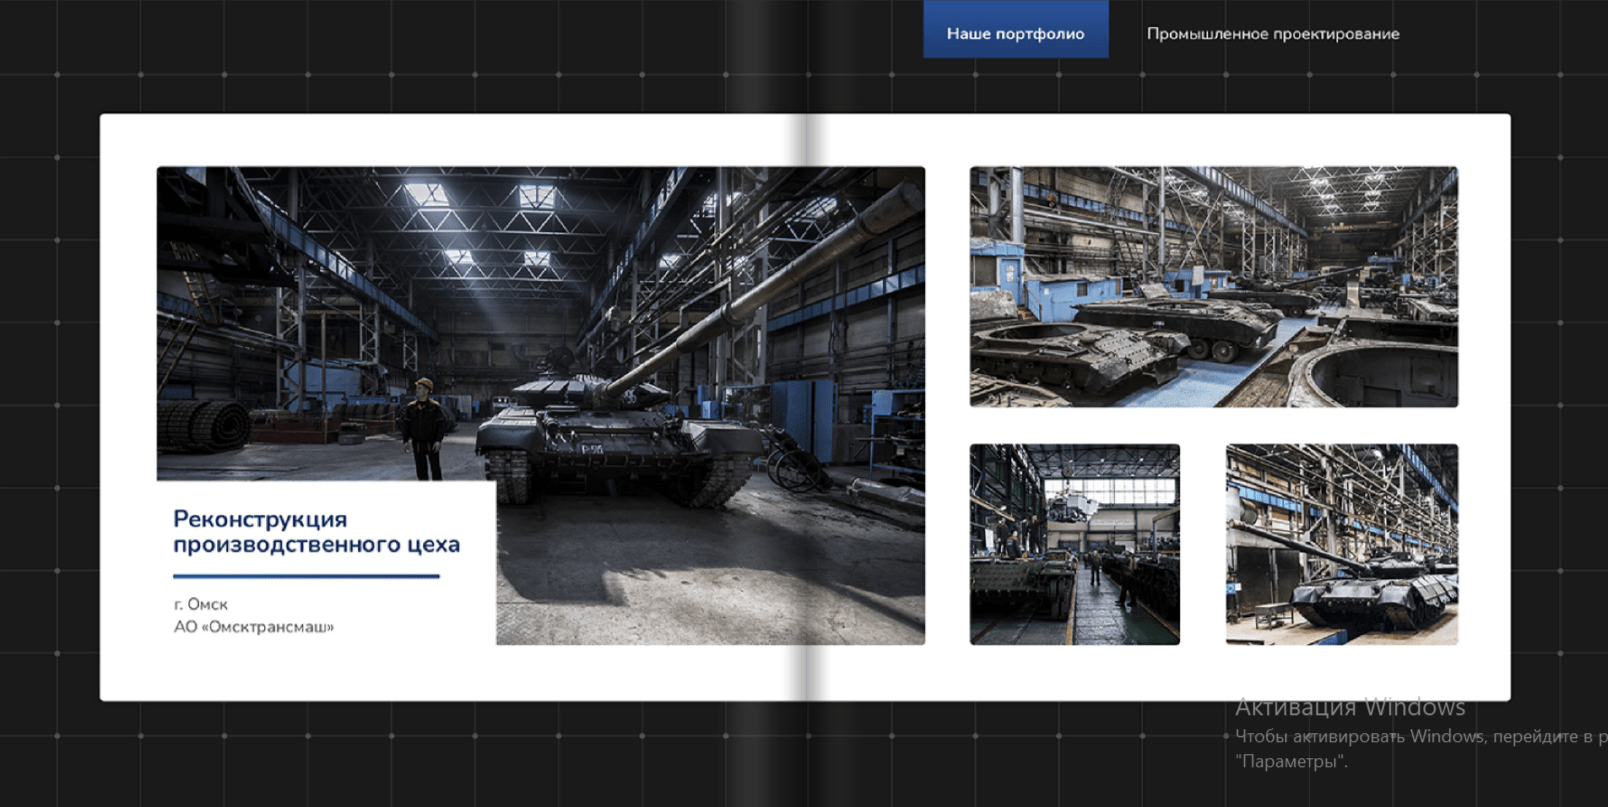Switch to Промышленное проектирование tab
The height and width of the screenshot is (807, 1608).
click(x=1272, y=34)
